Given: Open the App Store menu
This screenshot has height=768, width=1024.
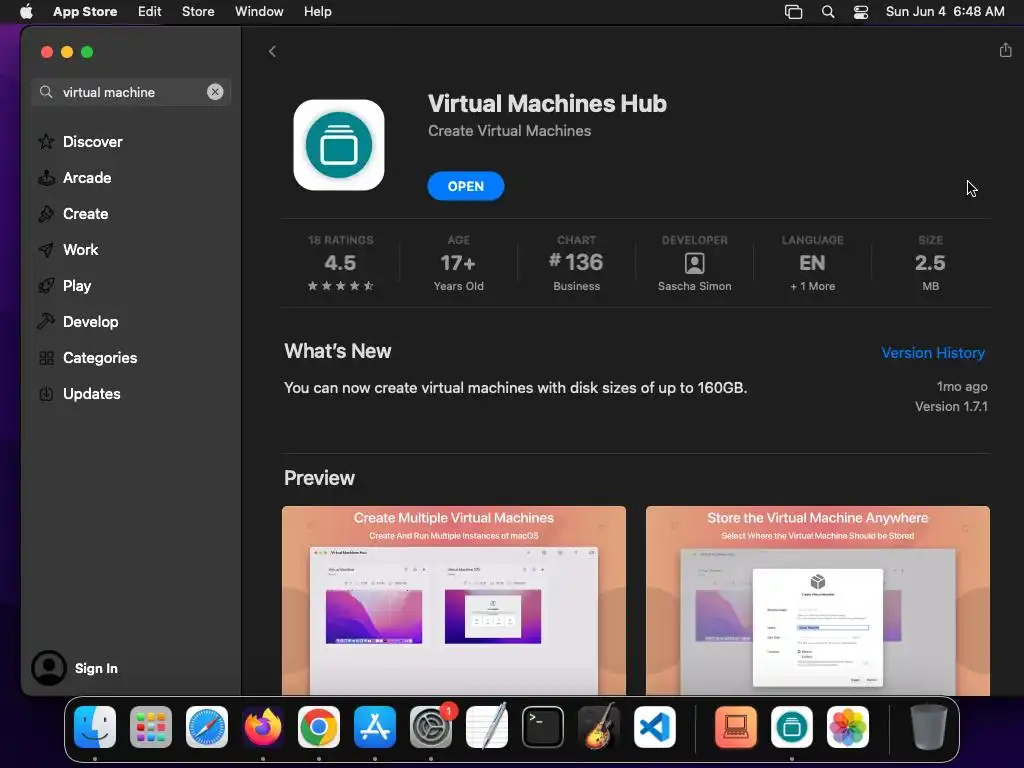Looking at the screenshot, I should click(x=85, y=11).
